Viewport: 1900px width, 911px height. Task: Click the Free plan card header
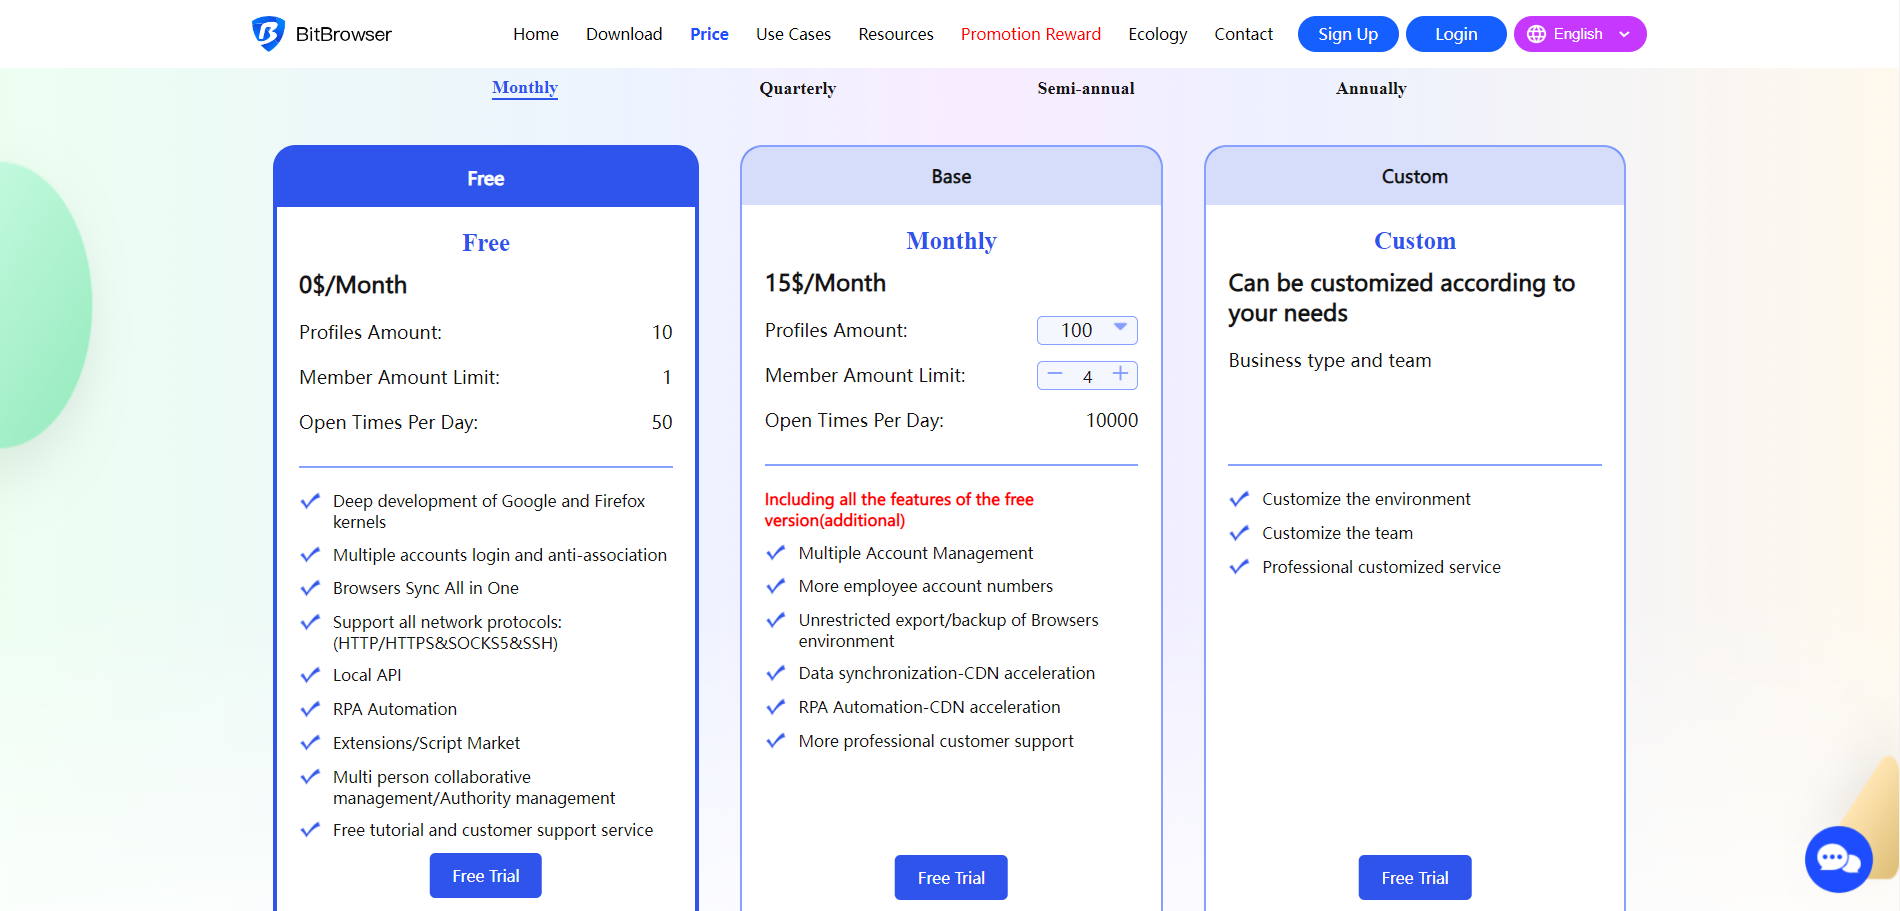pyautogui.click(x=486, y=178)
